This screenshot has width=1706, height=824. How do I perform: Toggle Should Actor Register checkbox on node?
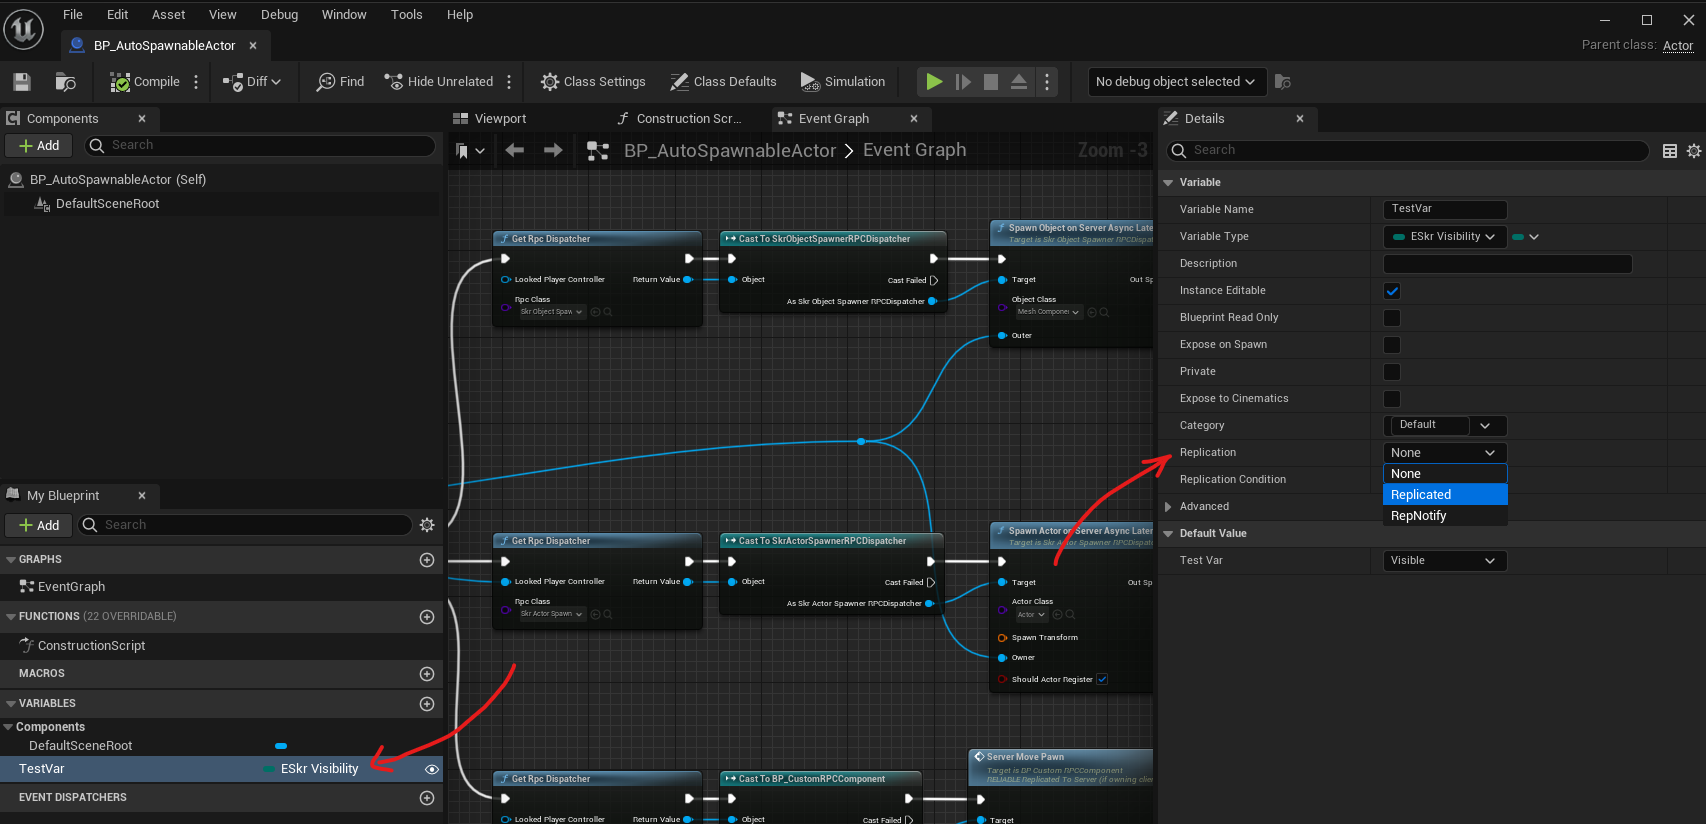(x=1102, y=679)
